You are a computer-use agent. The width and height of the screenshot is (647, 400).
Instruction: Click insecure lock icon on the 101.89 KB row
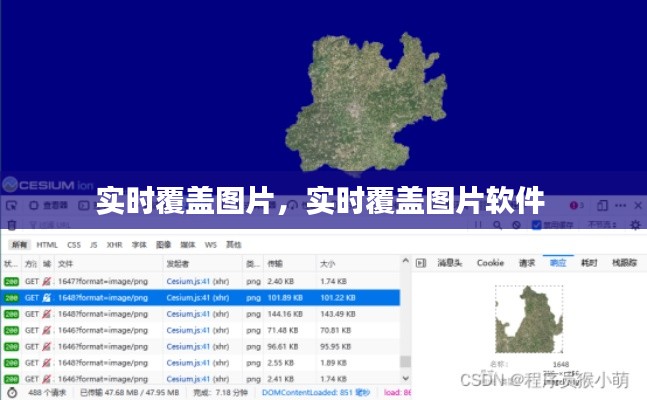[x=47, y=297]
